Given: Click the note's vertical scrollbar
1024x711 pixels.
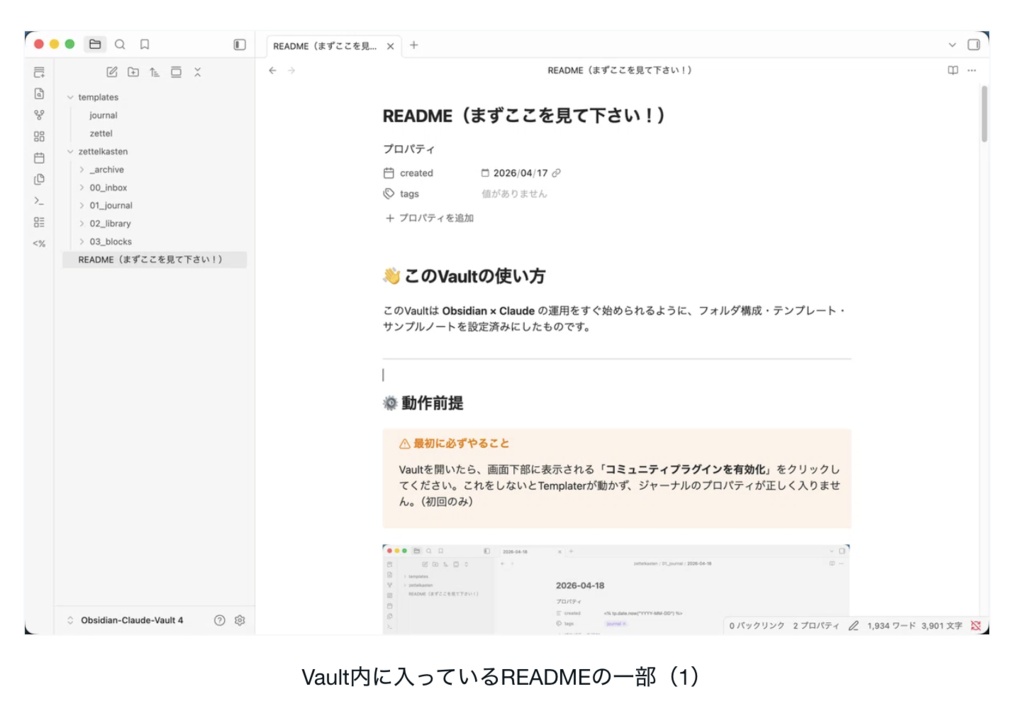Looking at the screenshot, I should [984, 114].
